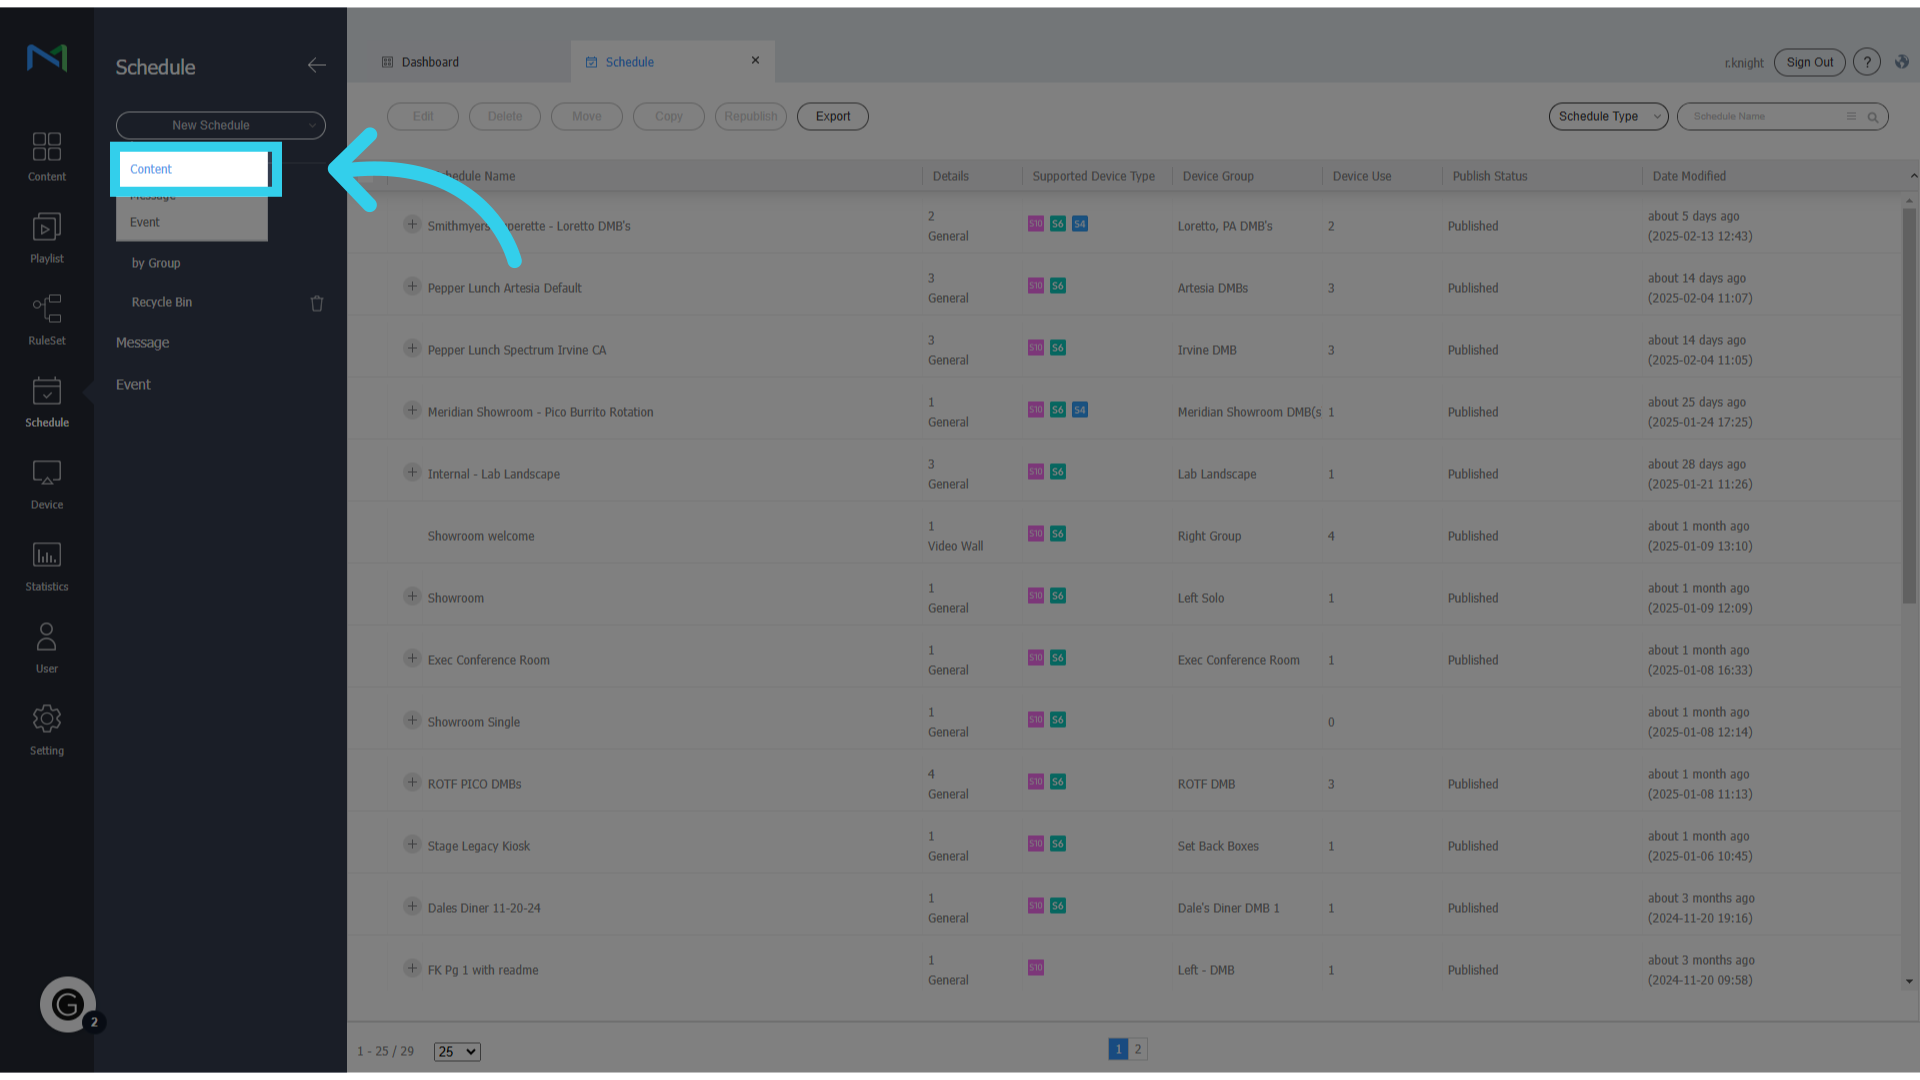The image size is (1920, 1080).
Task: Expand Internal - Lab Landscape row
Action: click(412, 472)
